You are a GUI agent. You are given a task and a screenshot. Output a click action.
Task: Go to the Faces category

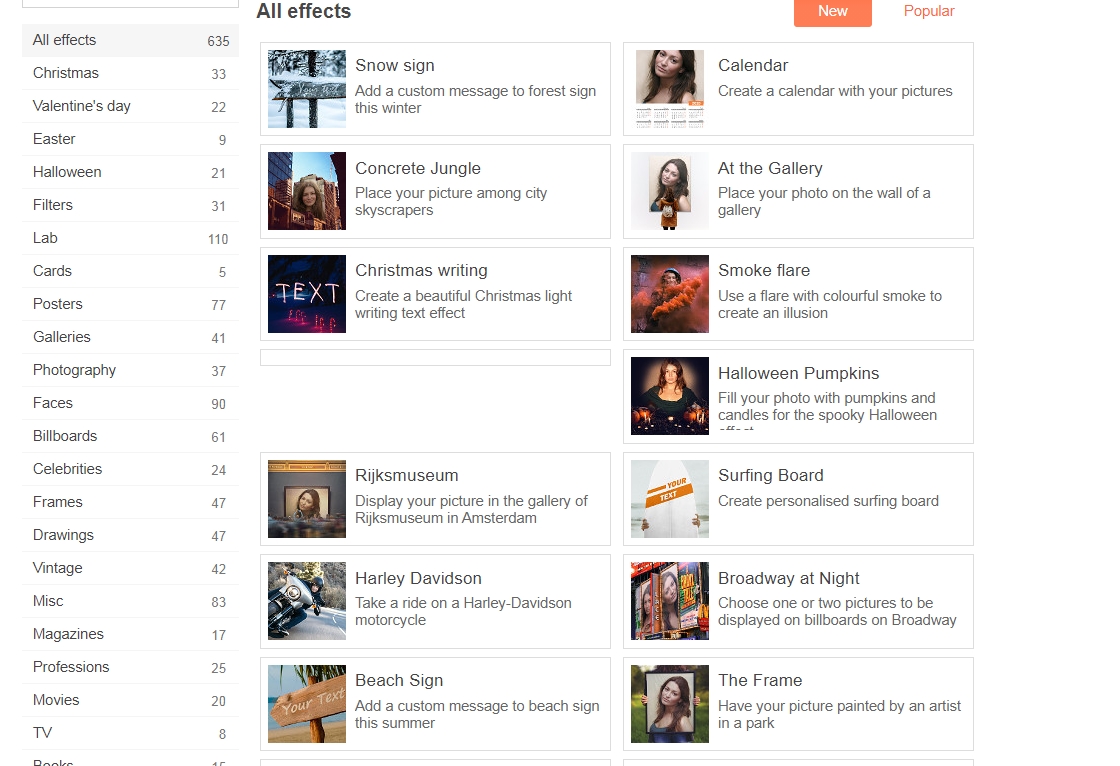click(x=53, y=403)
